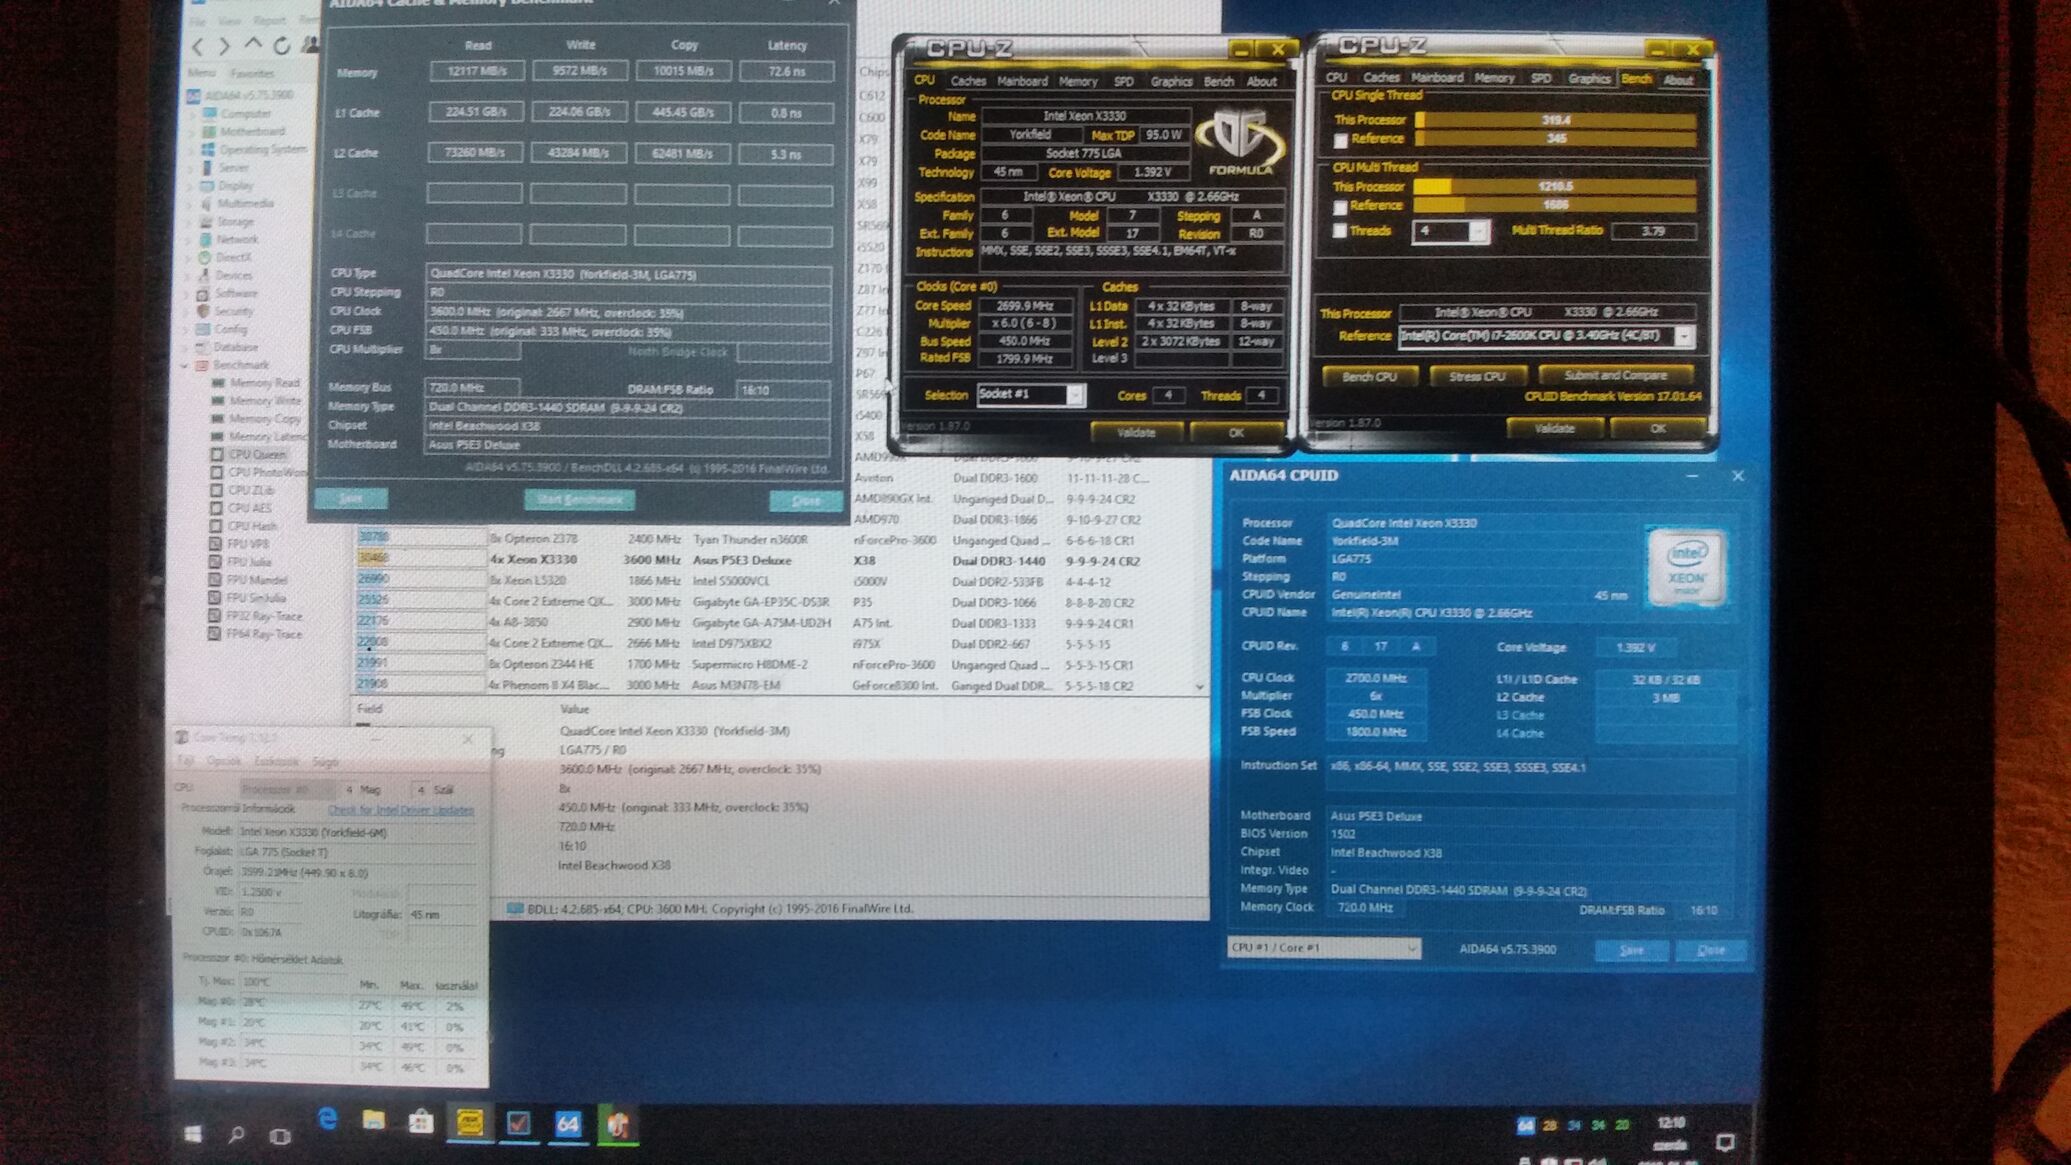Viewport: 2071px width, 1165px height.
Task: Toggle the Threads checkbox in CPU-Z Bench
Action: [x=1340, y=231]
